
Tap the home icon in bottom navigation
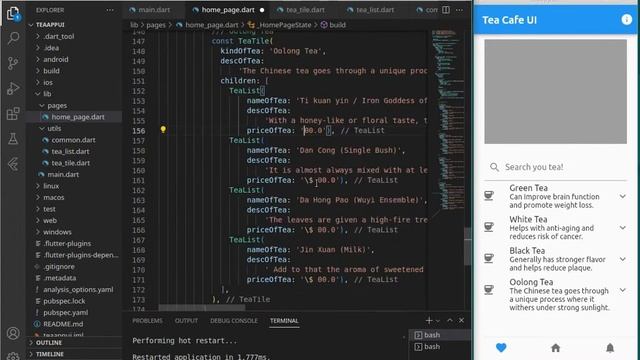click(x=556, y=348)
